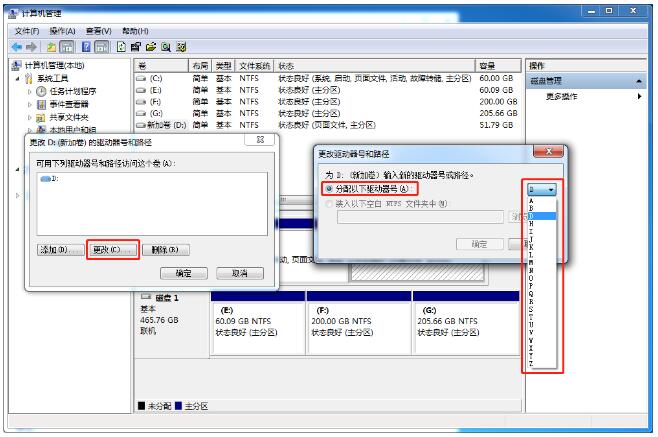
Task: Click the 磁盘 1 disk icon
Action: (146, 297)
